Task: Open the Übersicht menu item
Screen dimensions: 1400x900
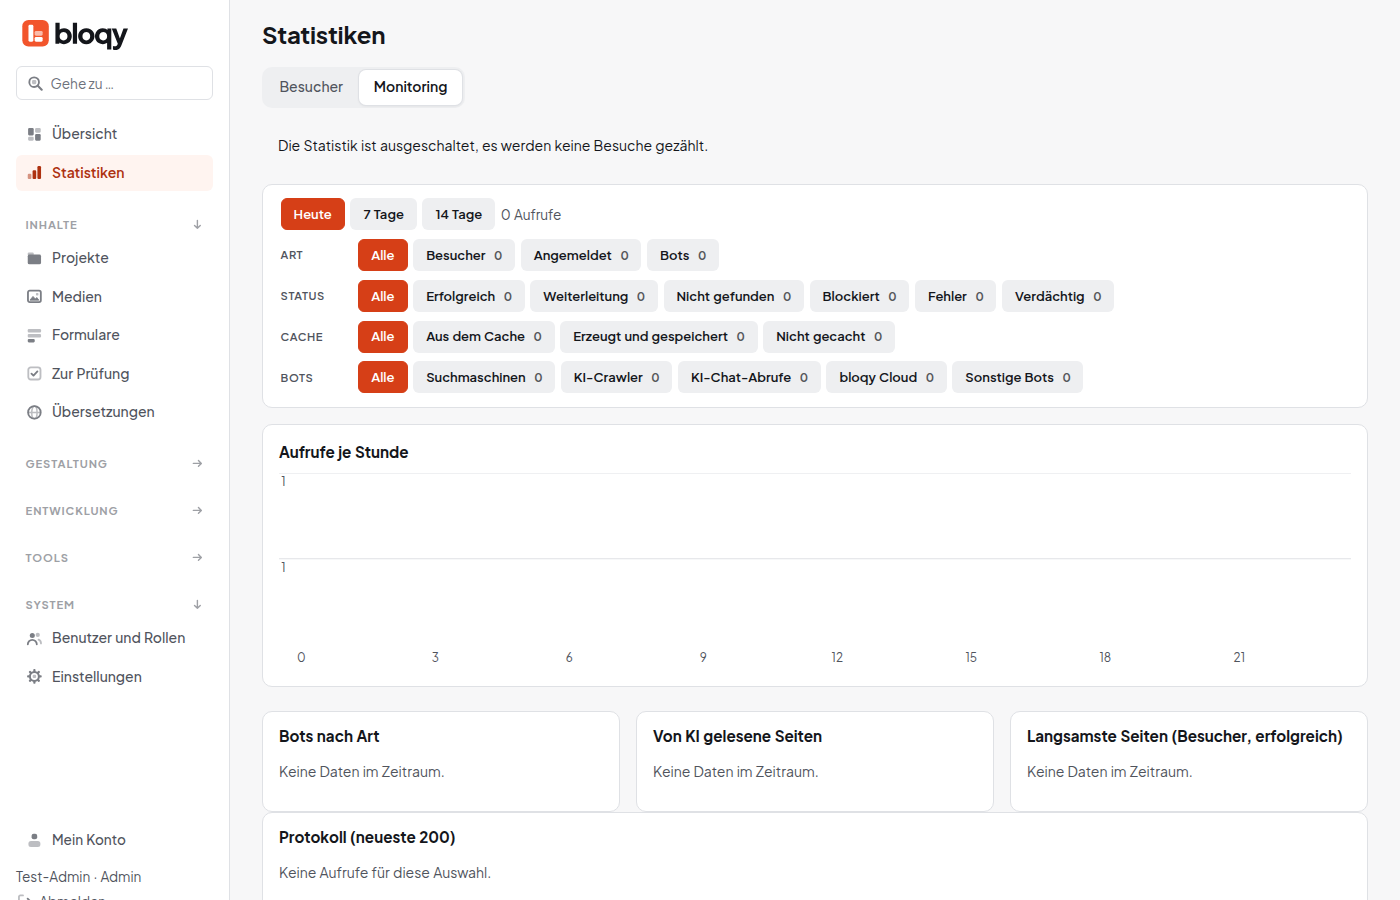Action: (x=114, y=134)
